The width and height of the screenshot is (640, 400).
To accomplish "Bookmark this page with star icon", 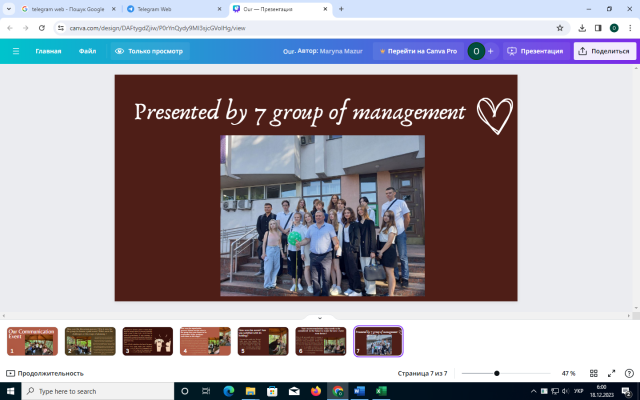I will 560,28.
